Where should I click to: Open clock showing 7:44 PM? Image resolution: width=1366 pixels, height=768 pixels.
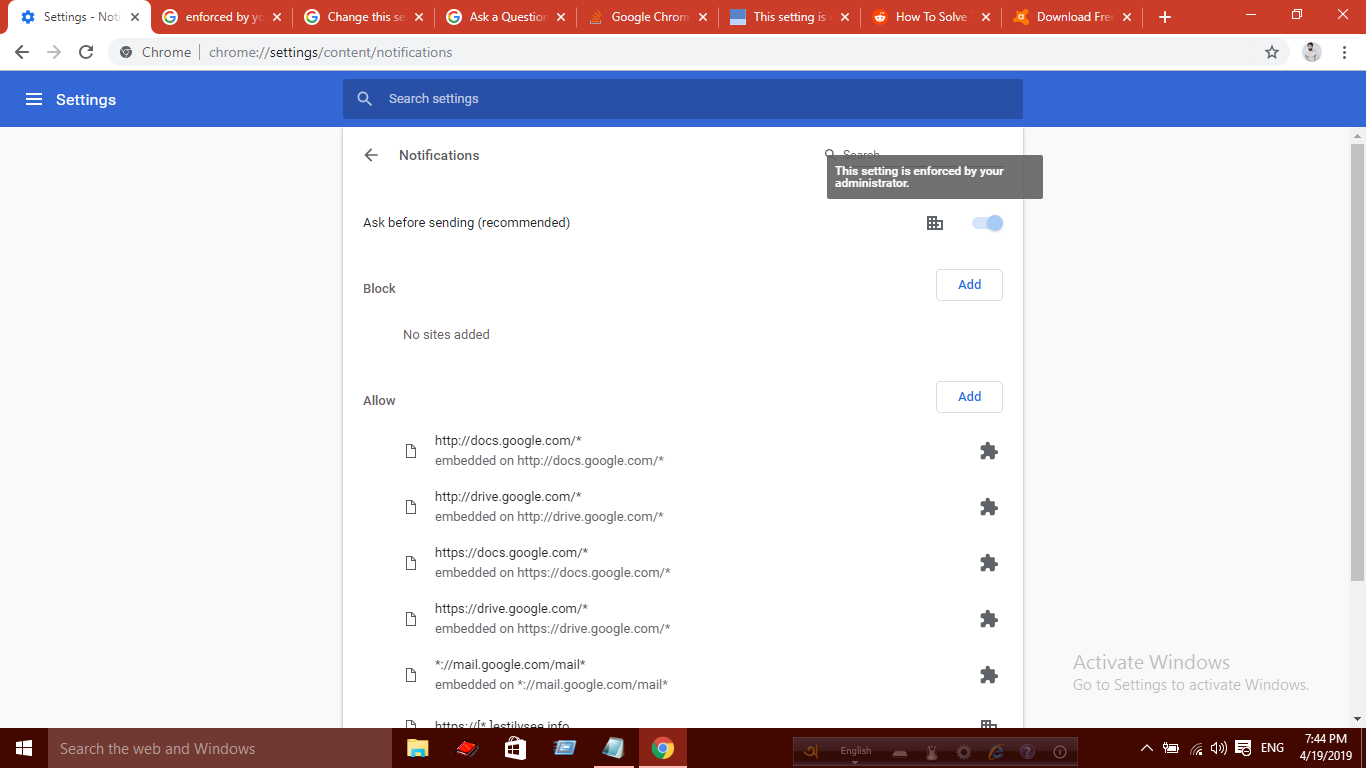click(x=1327, y=748)
